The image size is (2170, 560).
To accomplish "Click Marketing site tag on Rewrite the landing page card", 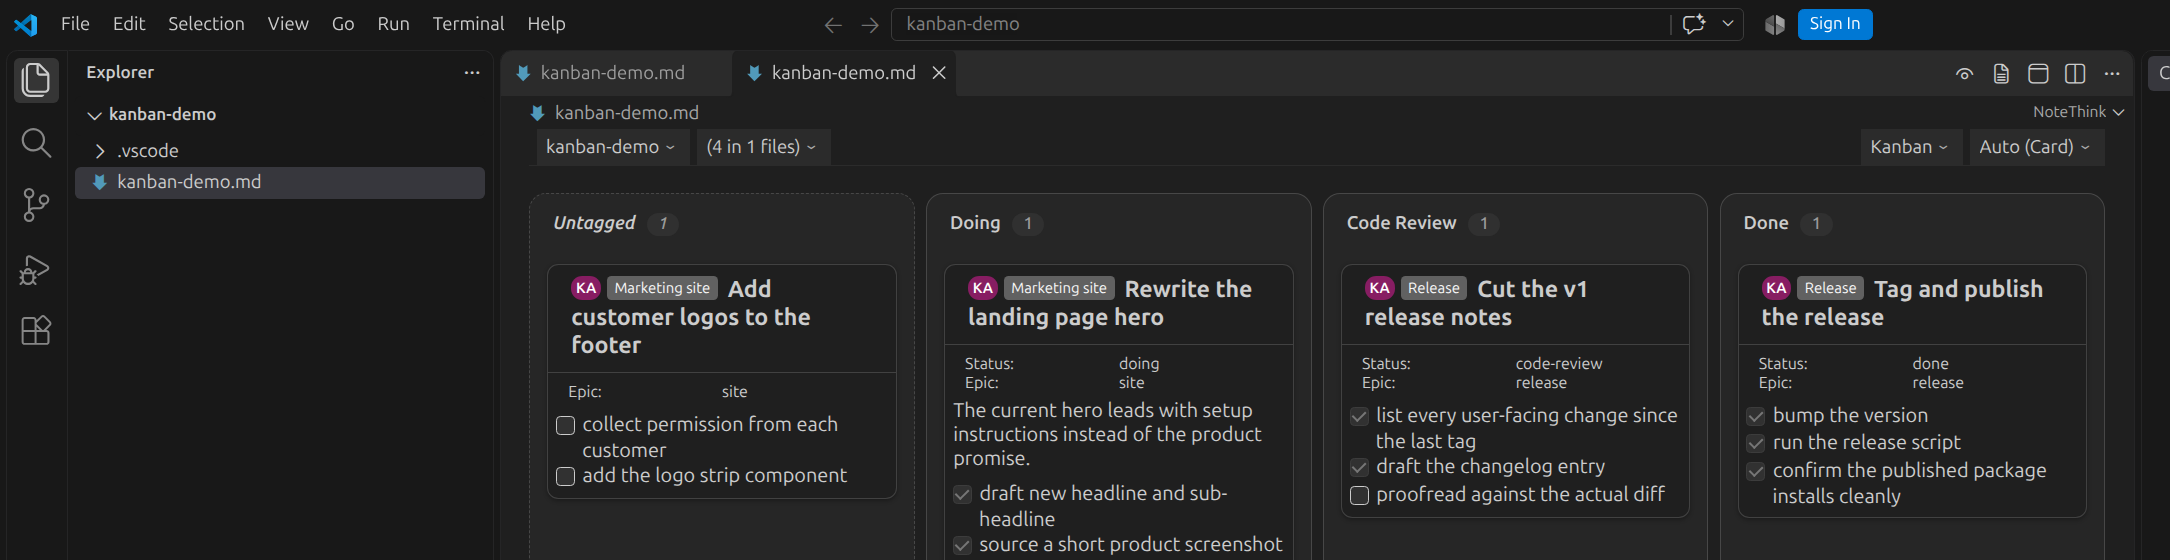I will point(1059,288).
